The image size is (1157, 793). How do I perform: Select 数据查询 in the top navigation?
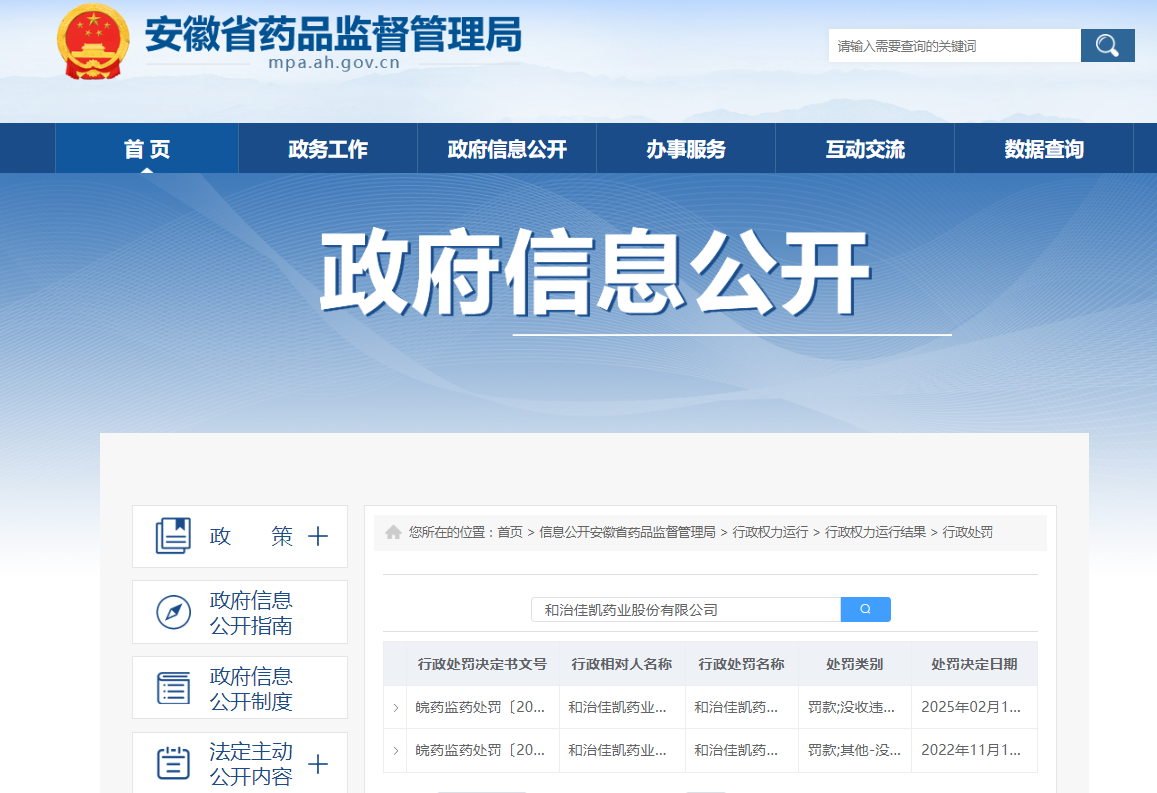tap(1044, 149)
